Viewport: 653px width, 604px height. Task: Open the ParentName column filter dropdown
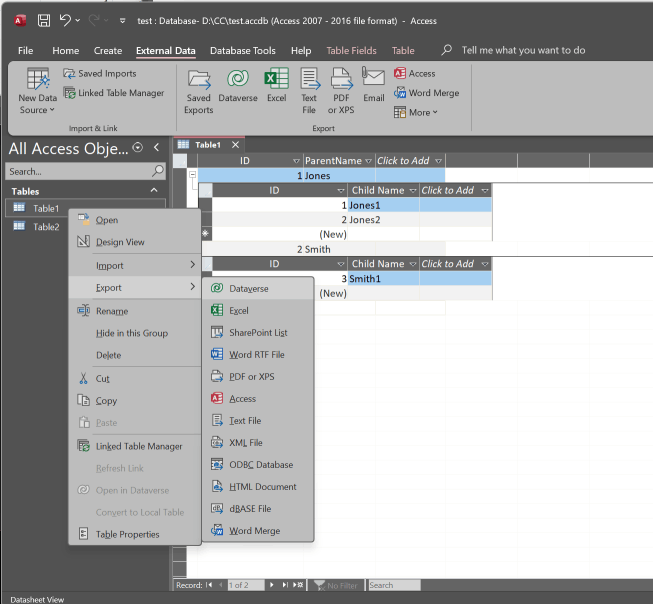coord(368,161)
